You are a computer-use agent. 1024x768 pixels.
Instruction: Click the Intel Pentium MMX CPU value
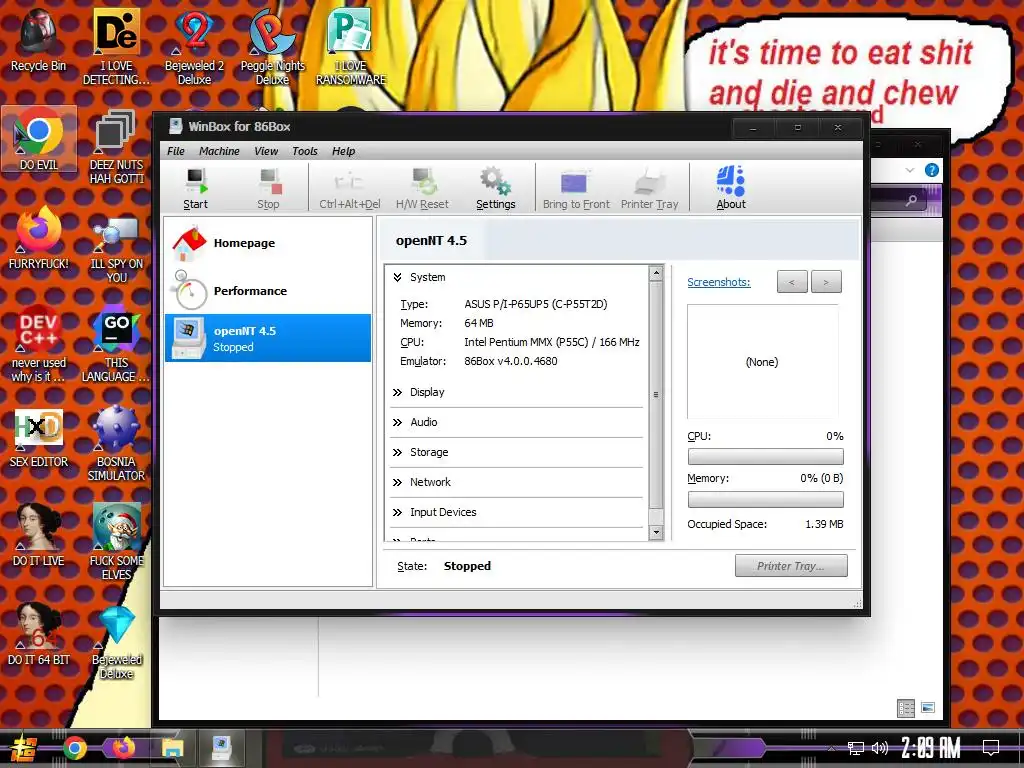tap(552, 342)
